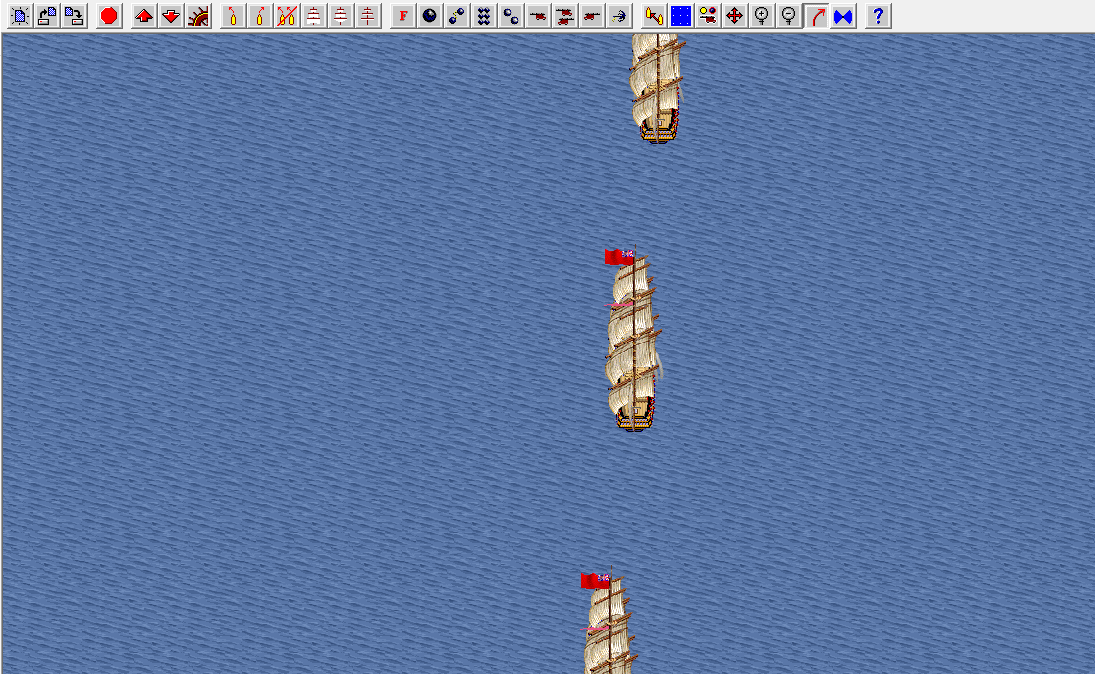Screen dimensions: 1095x674
Task: Select the battle sails mast icon
Action: [x=341, y=16]
